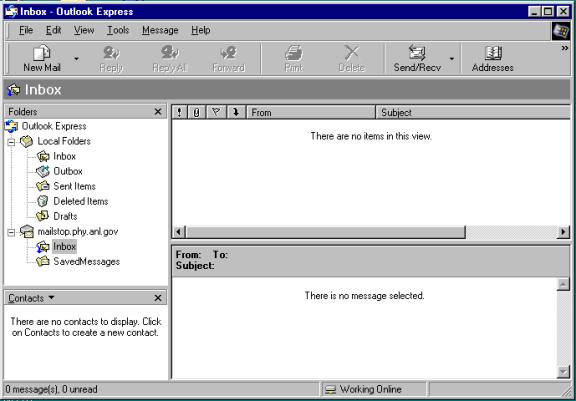This screenshot has height=401, width=576.
Task: Sort by the Flag column header
Action: (x=217, y=112)
